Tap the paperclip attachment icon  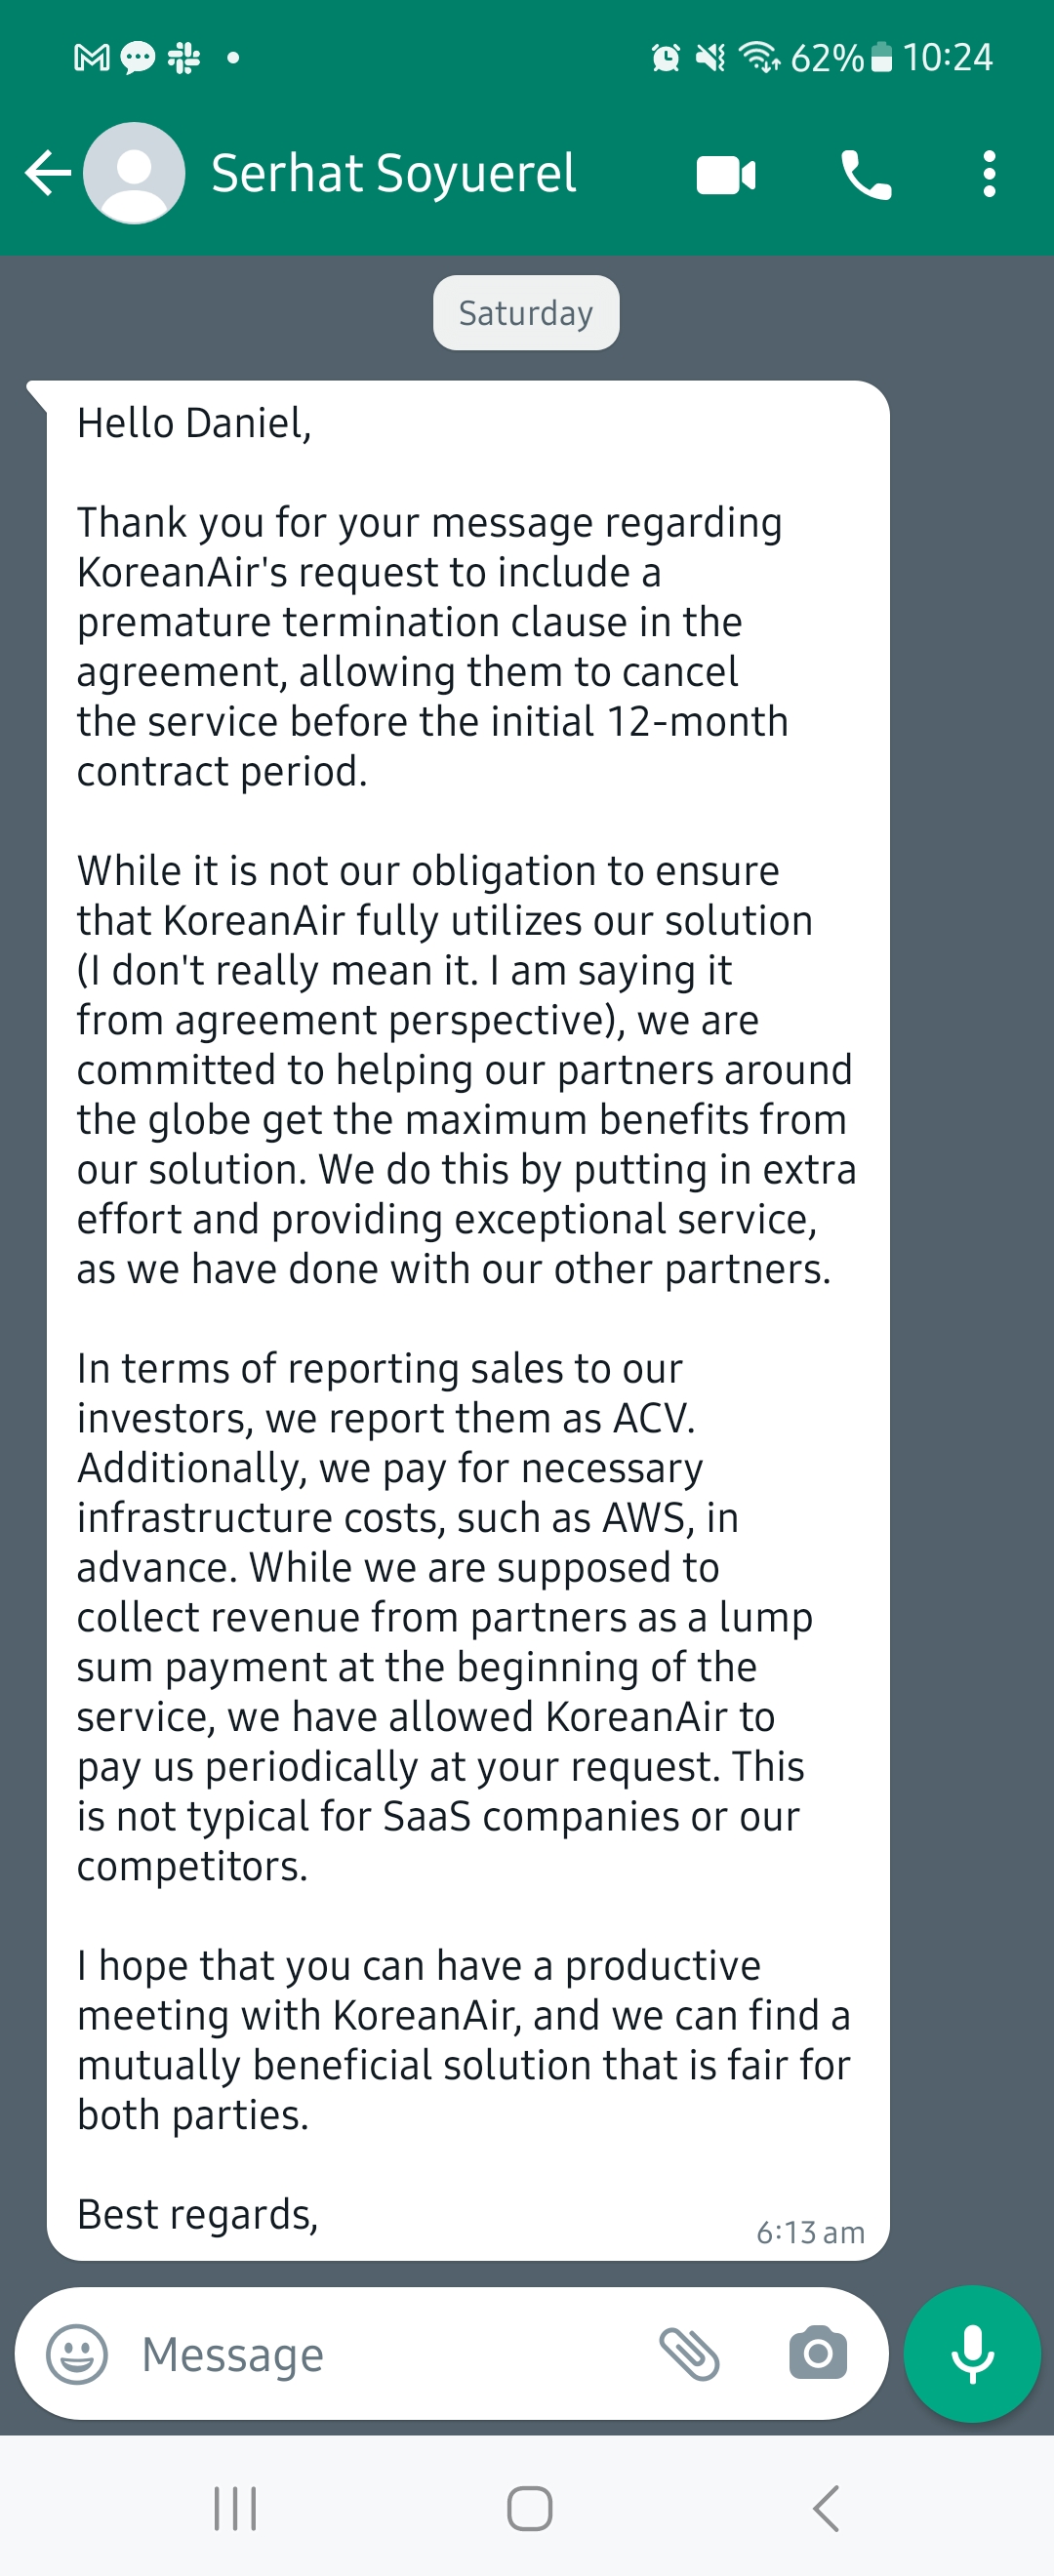pyautogui.click(x=689, y=2354)
